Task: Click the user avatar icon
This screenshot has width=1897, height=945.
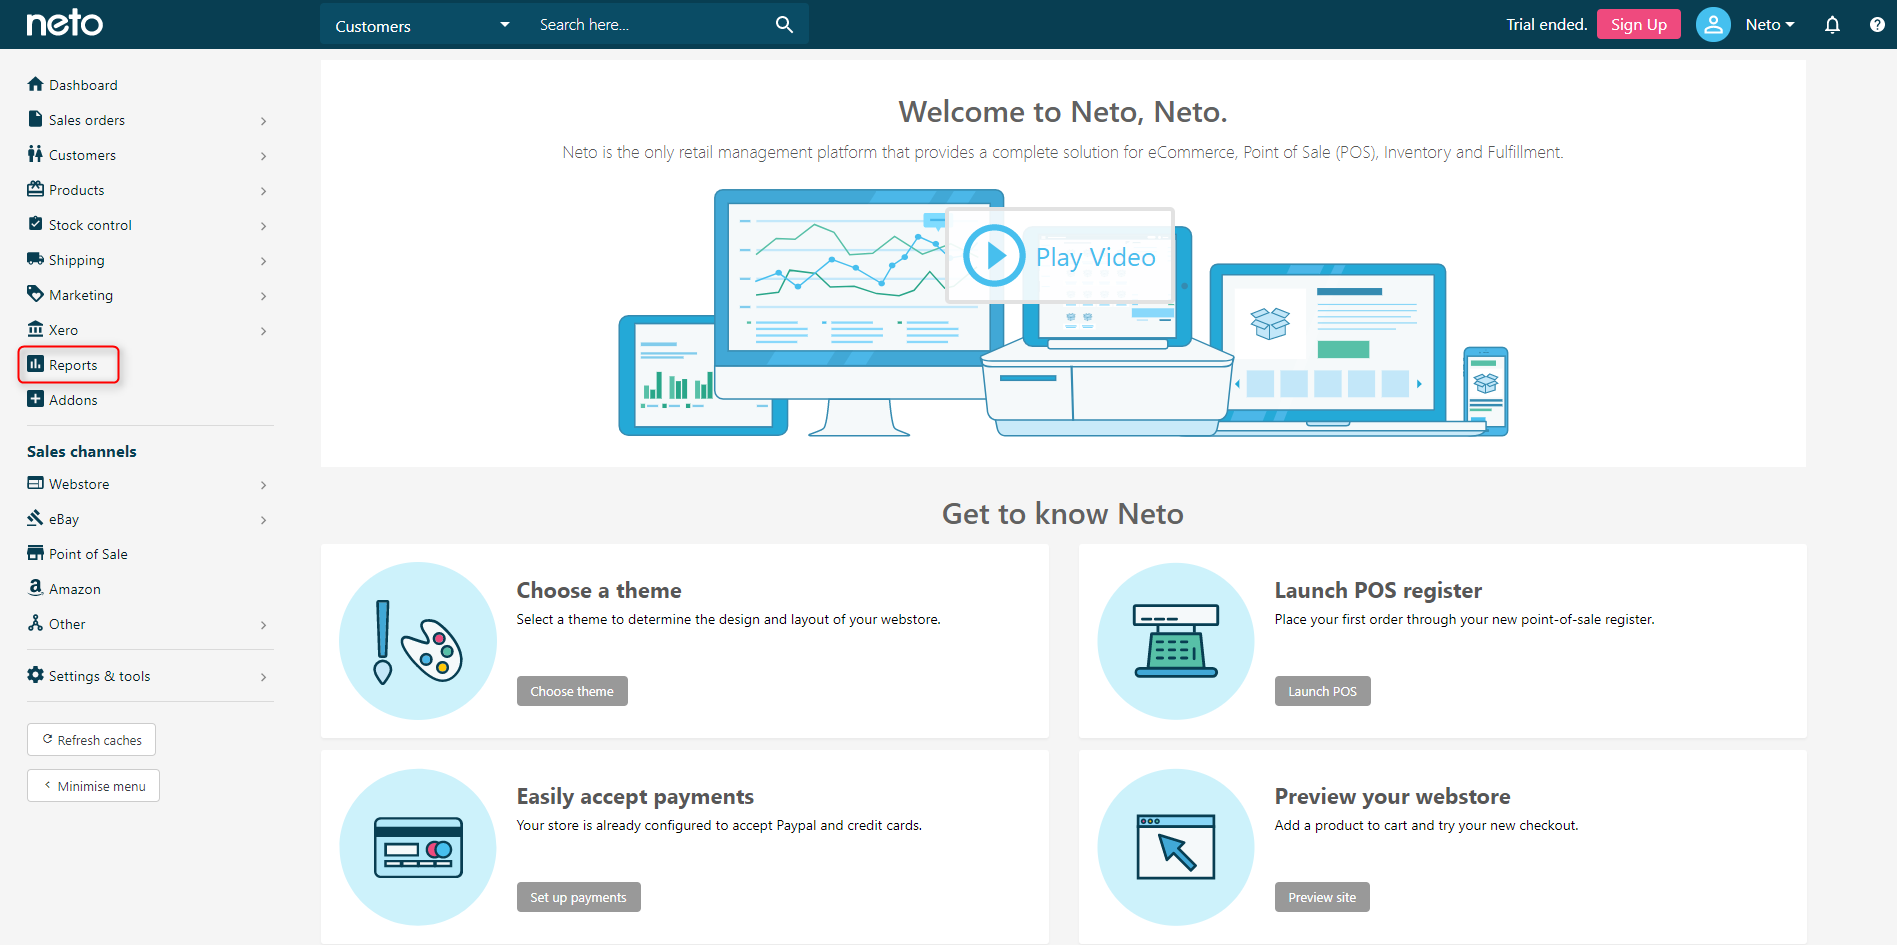Action: 1713,25
